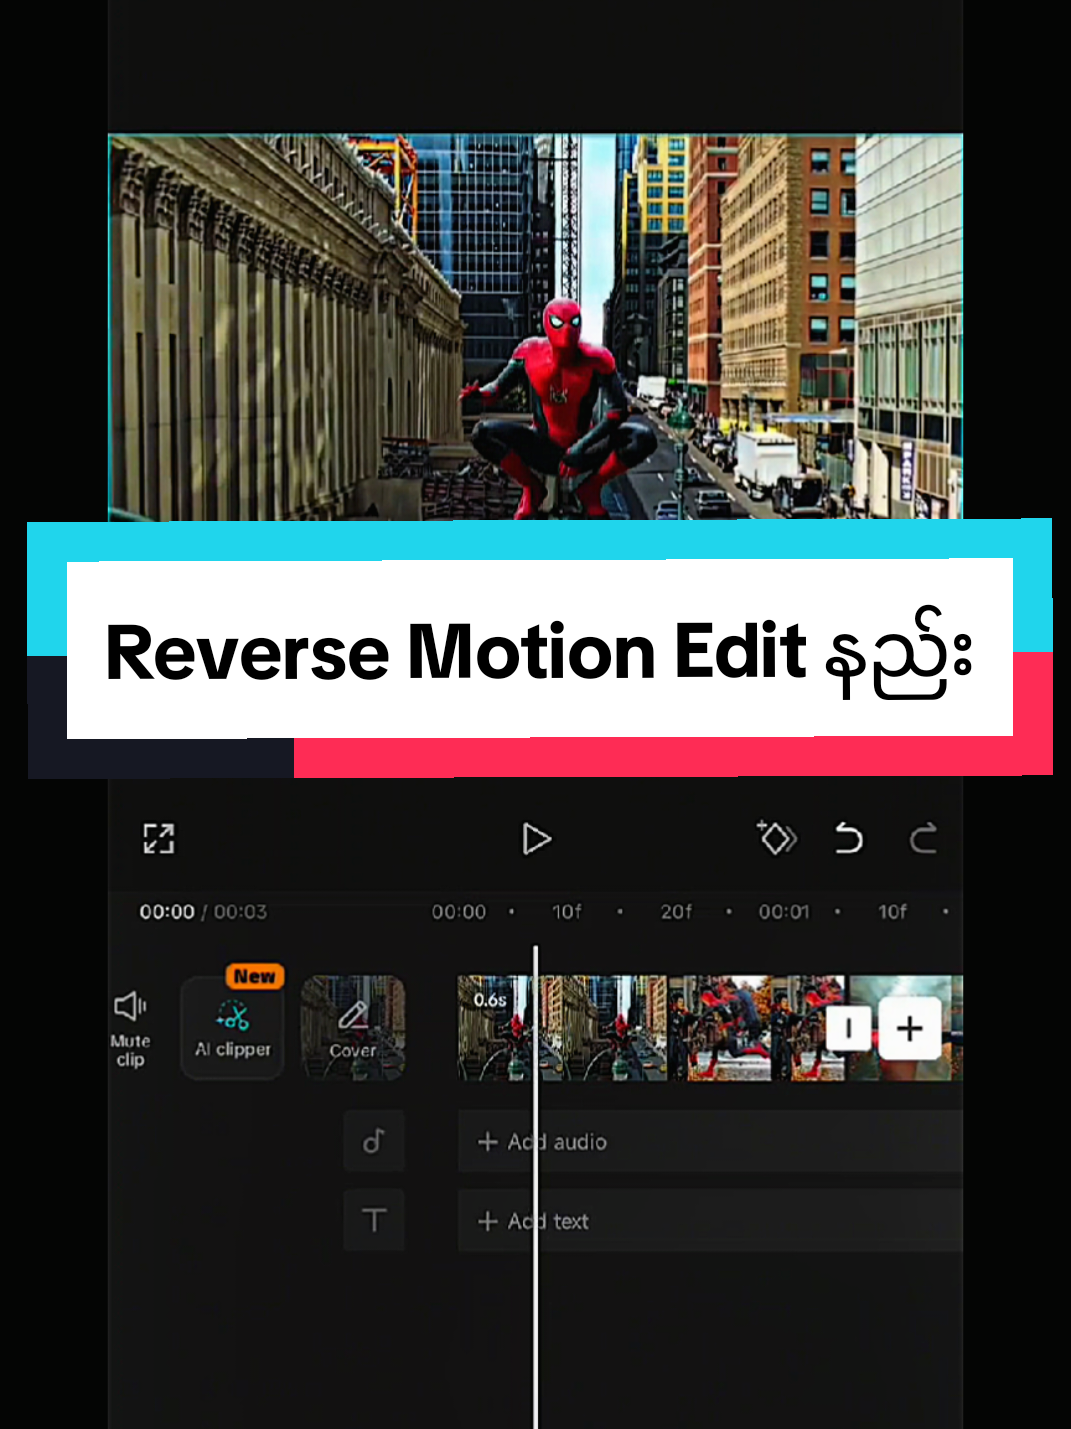Image resolution: width=1071 pixels, height=1429 pixels.
Task: Tap the music note track icon
Action: coord(374,1140)
